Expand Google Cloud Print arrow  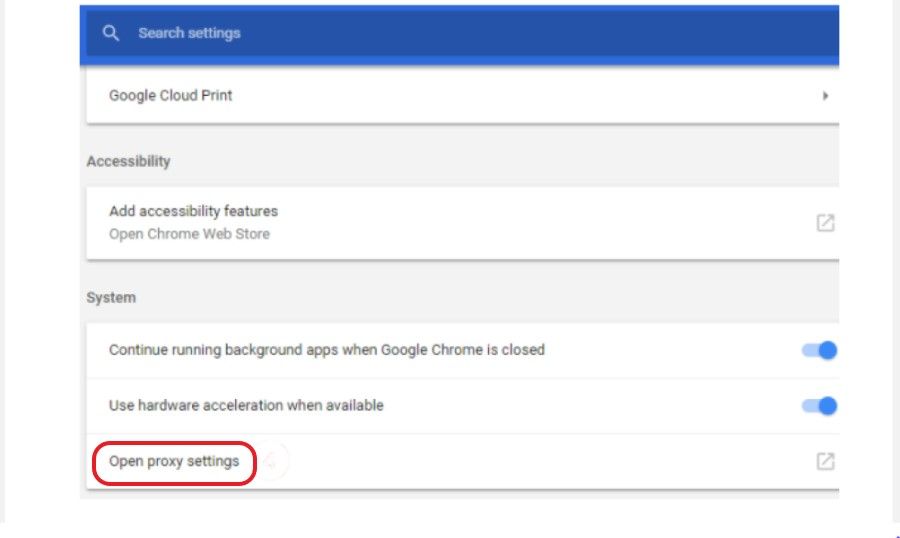825,96
